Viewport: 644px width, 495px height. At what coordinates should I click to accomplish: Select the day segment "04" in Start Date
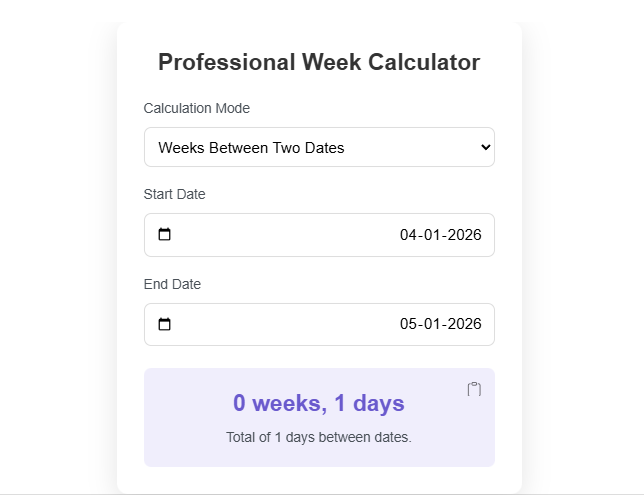coord(409,235)
